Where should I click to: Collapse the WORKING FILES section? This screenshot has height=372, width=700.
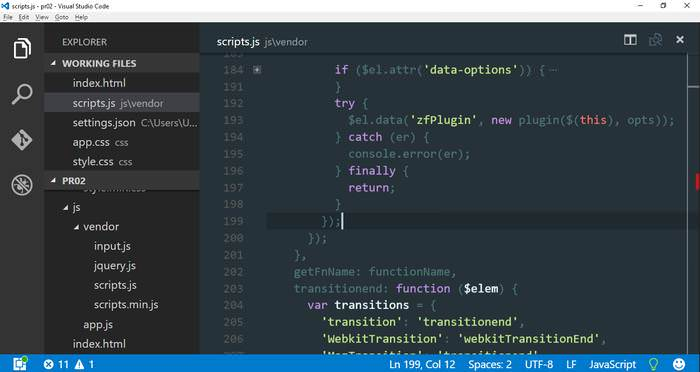[x=54, y=63]
